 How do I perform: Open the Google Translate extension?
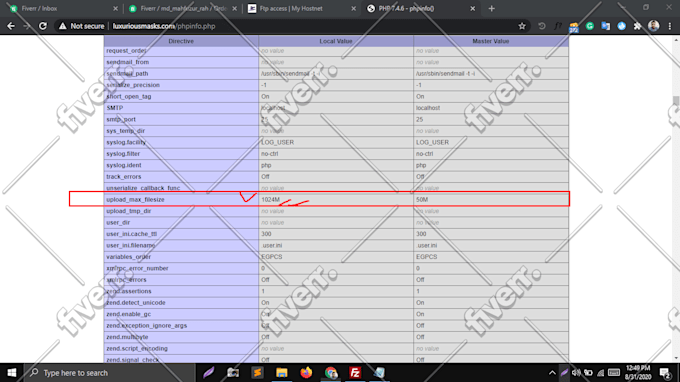(606, 26)
